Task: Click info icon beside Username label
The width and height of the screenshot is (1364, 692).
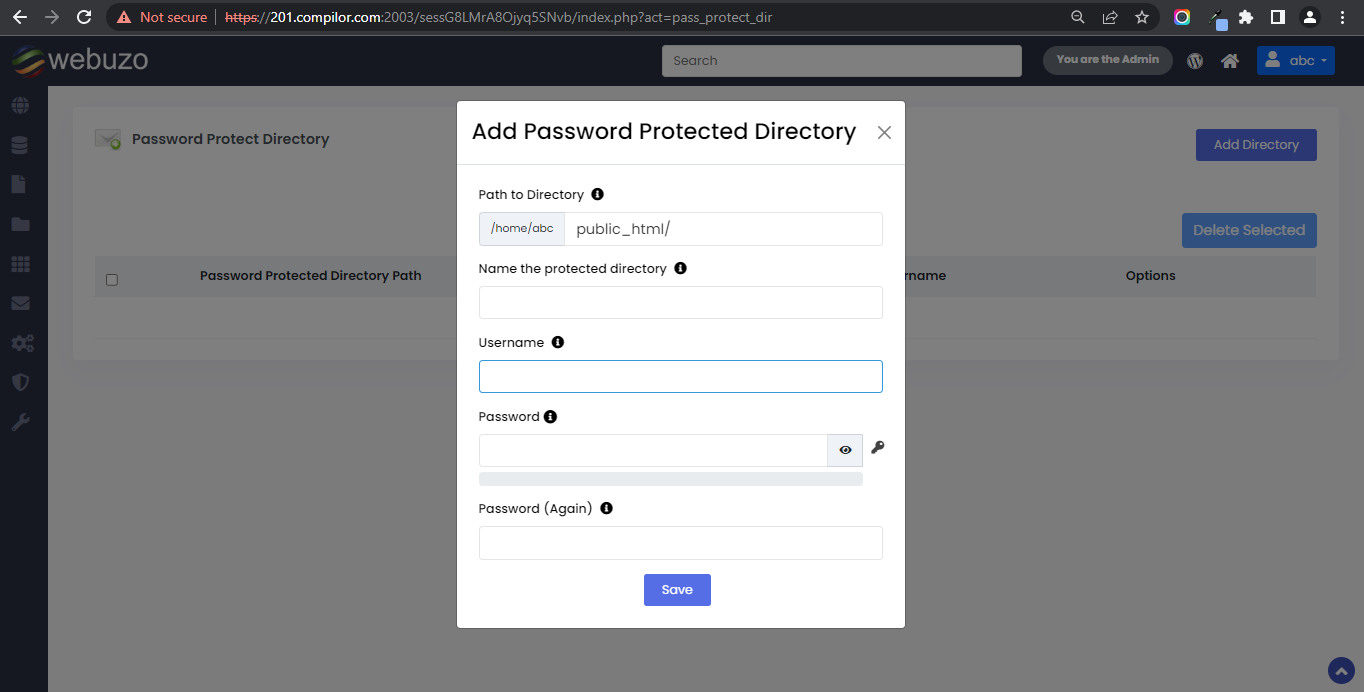Action: (x=558, y=342)
